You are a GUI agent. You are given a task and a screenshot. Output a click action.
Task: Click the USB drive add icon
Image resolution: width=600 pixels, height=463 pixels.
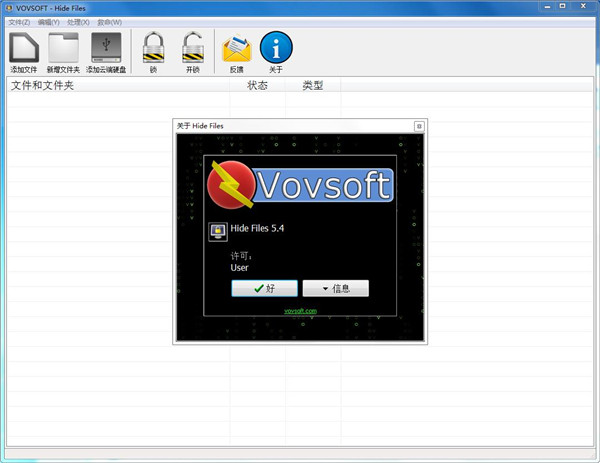[x=106, y=48]
